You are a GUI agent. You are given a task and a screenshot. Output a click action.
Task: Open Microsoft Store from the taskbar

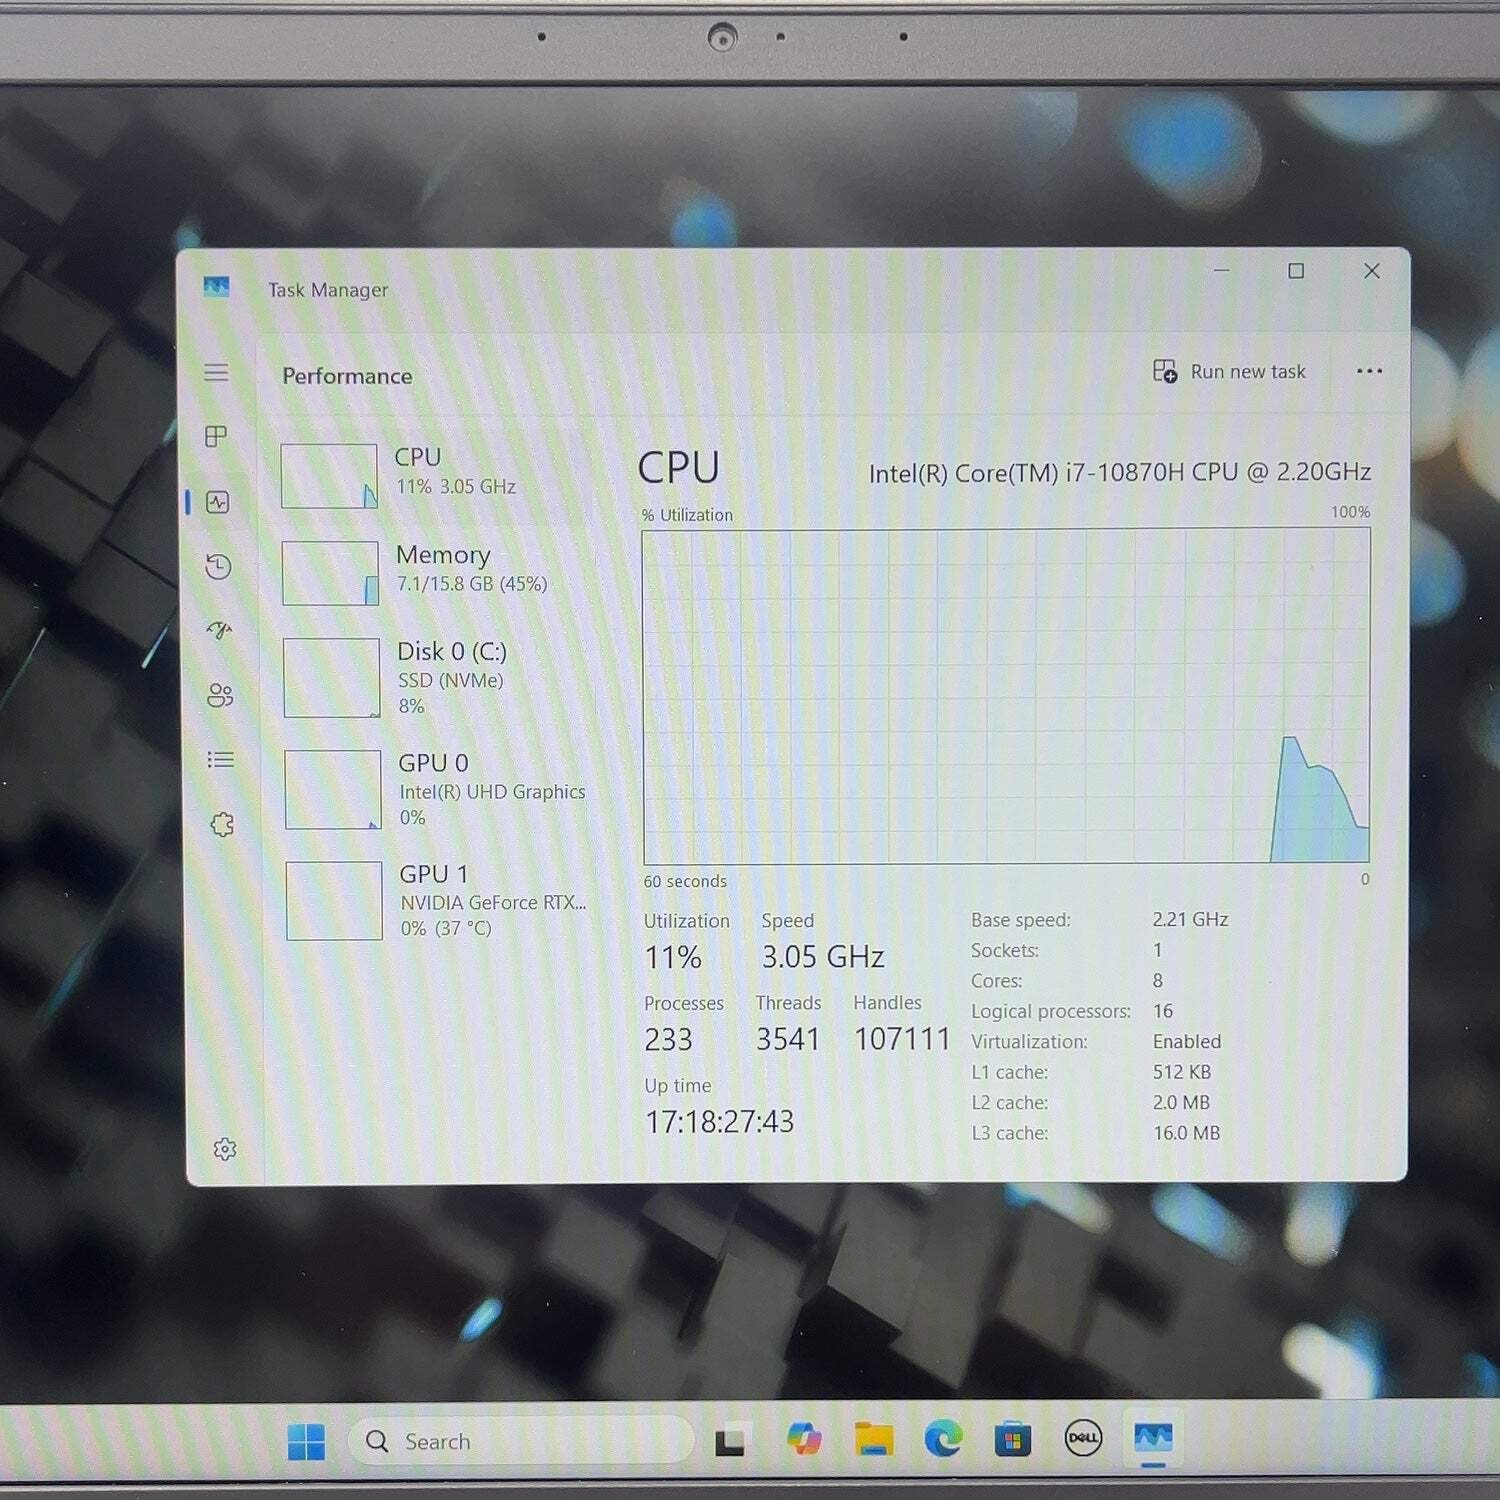pos(1013,1440)
